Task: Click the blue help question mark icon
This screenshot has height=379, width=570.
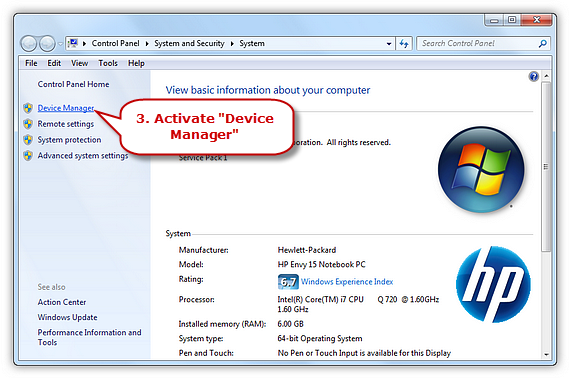Action: coord(533,76)
